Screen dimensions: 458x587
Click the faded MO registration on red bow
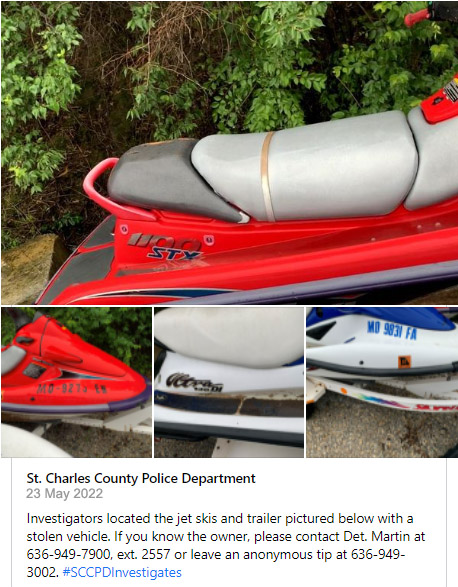point(72,388)
